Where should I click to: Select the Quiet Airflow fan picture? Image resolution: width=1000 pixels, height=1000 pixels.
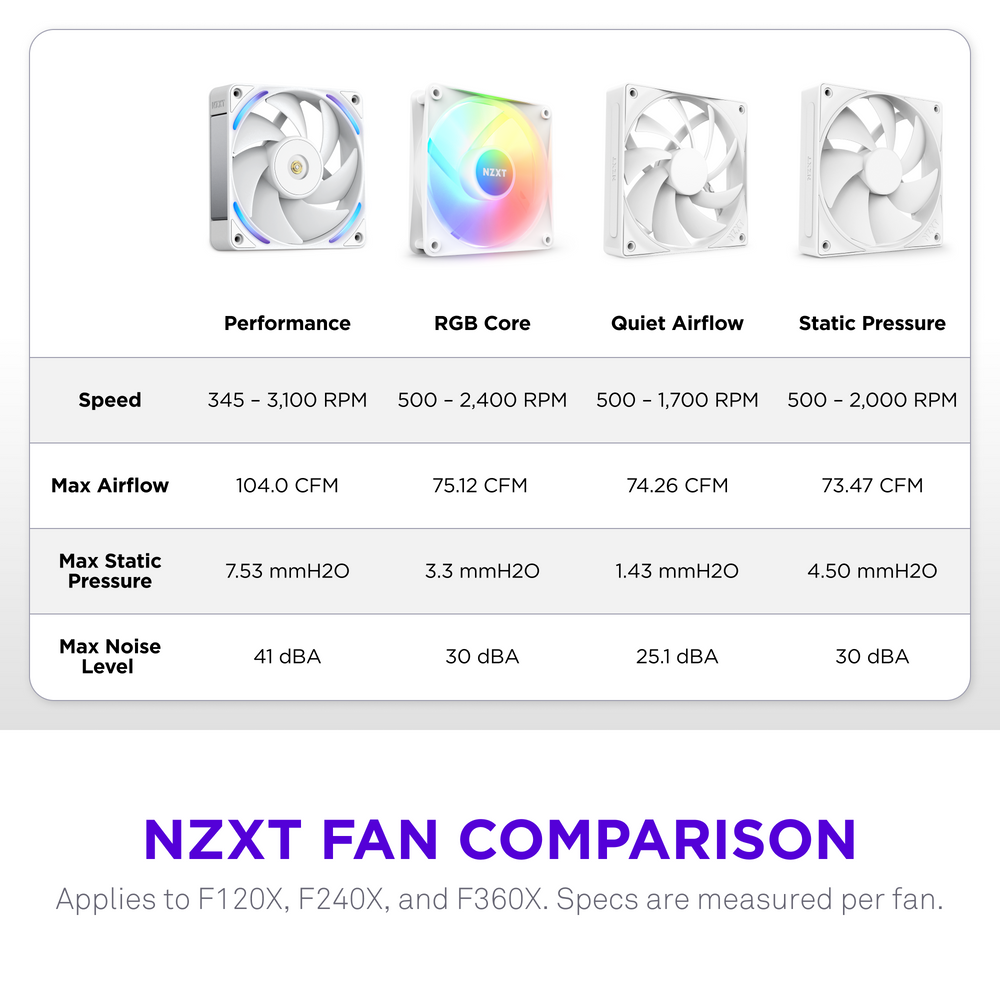point(677,170)
